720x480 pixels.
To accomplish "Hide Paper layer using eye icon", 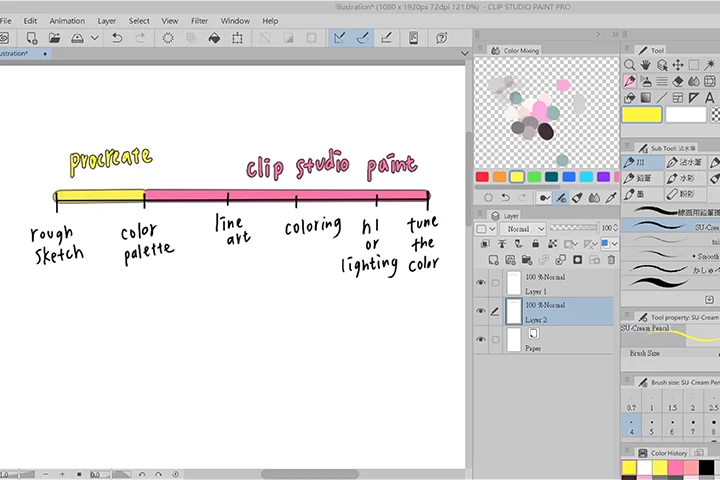I will point(481,339).
